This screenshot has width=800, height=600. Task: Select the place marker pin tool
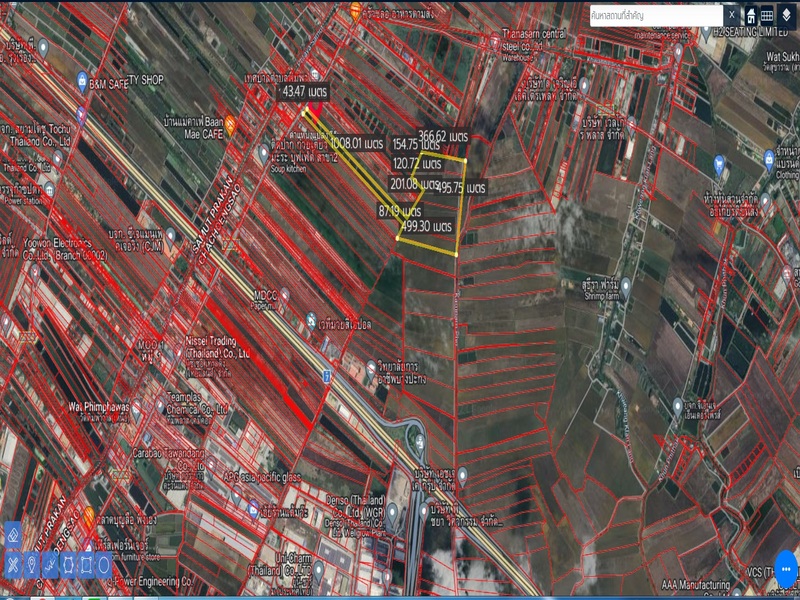pos(32,566)
